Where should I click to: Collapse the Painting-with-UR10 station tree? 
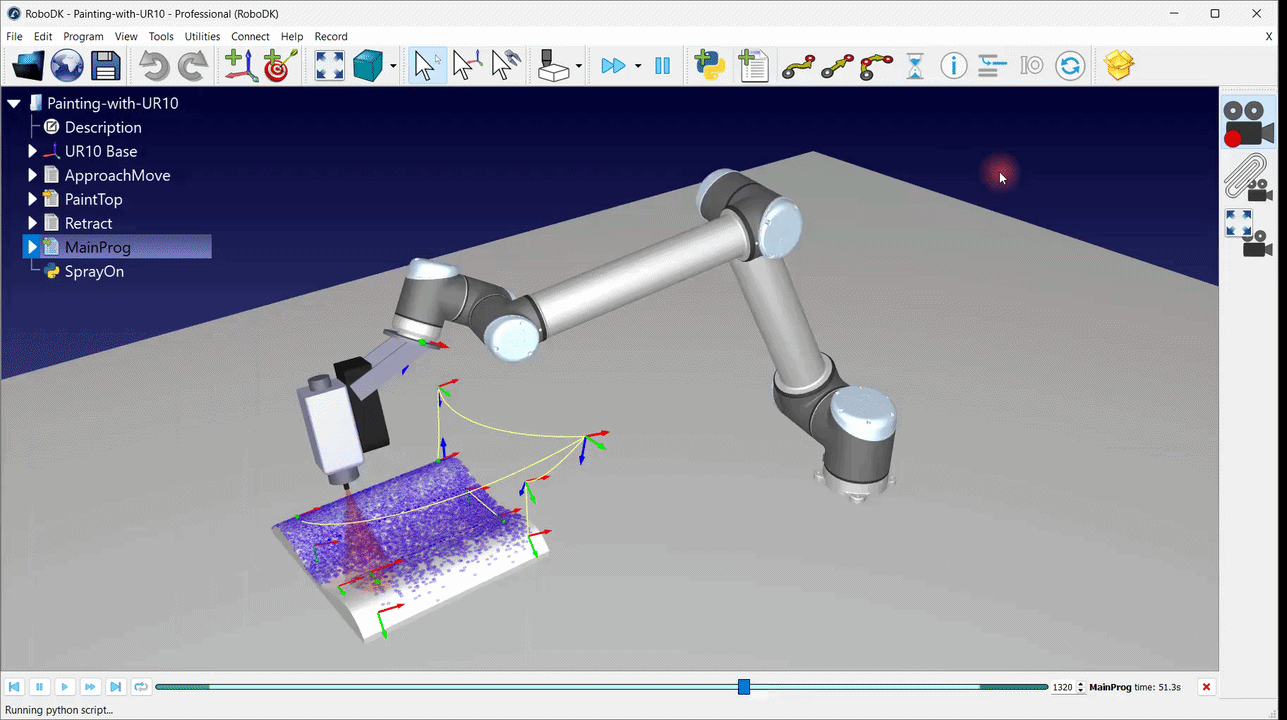(14, 103)
